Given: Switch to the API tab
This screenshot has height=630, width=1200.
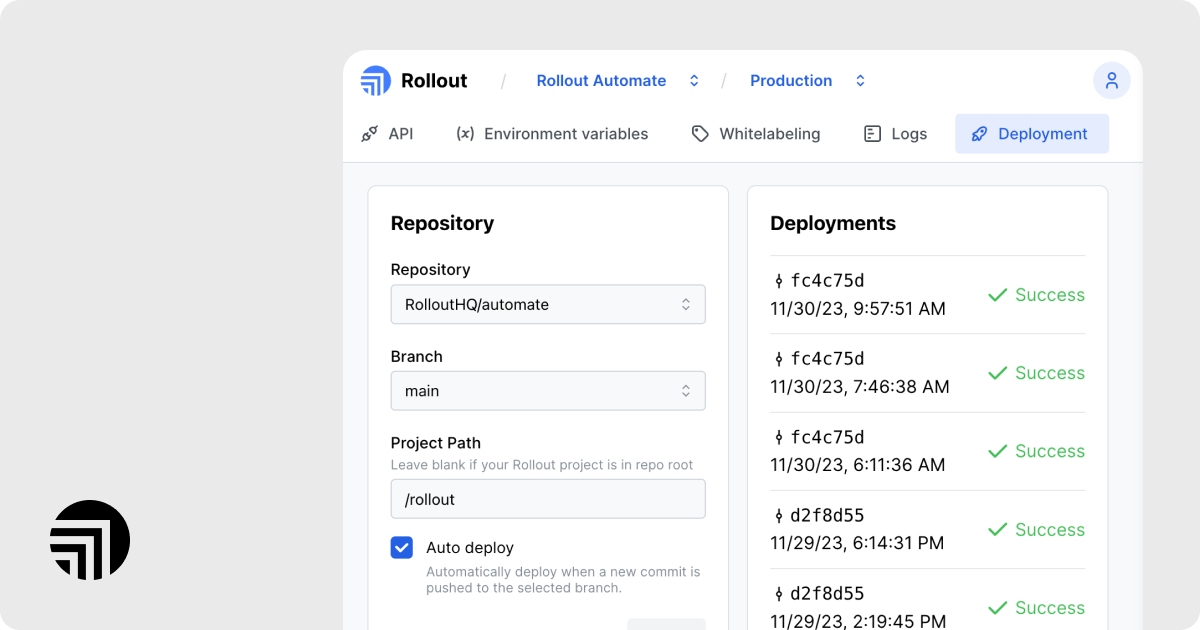Looking at the screenshot, I should (x=387, y=134).
